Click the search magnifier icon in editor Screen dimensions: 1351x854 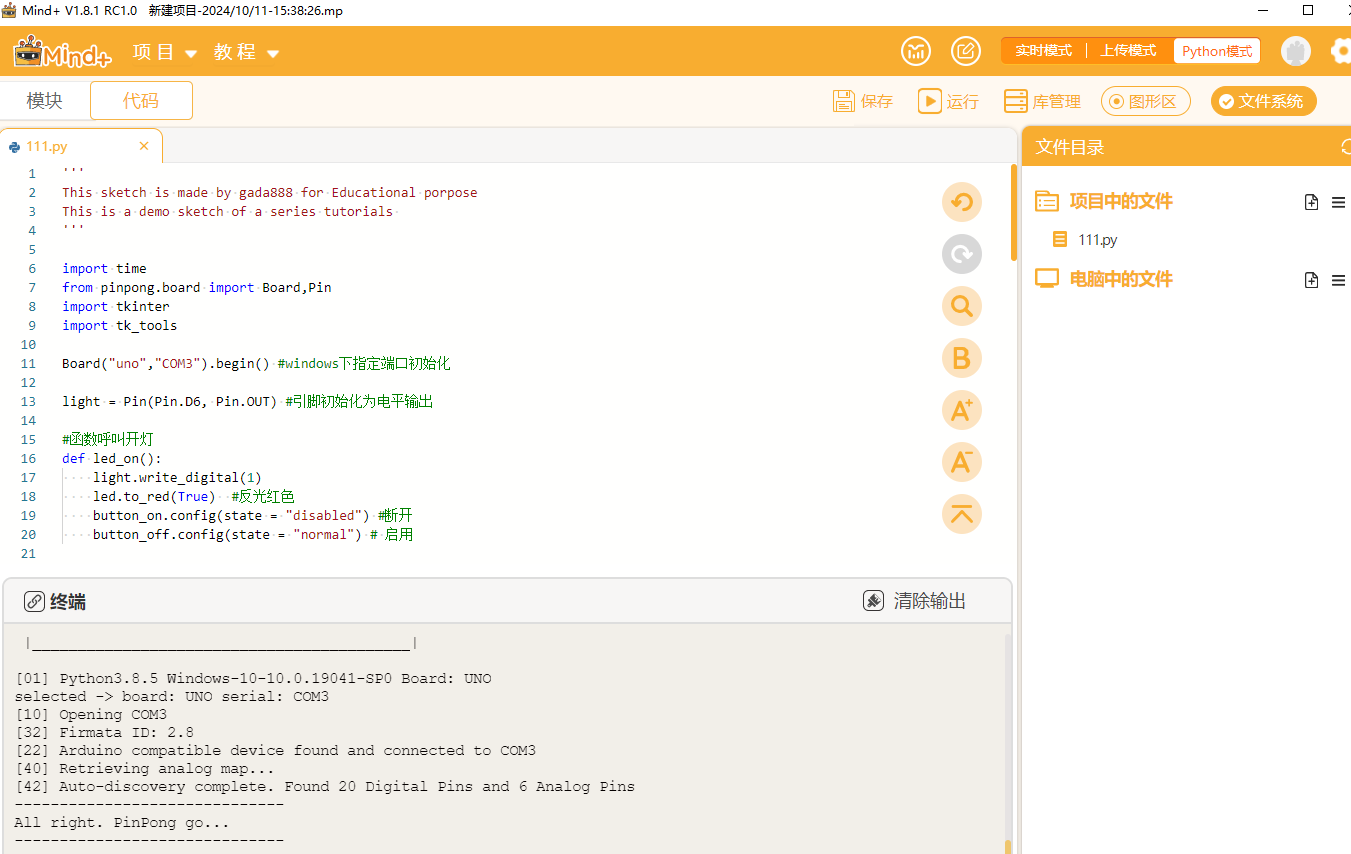tap(962, 306)
